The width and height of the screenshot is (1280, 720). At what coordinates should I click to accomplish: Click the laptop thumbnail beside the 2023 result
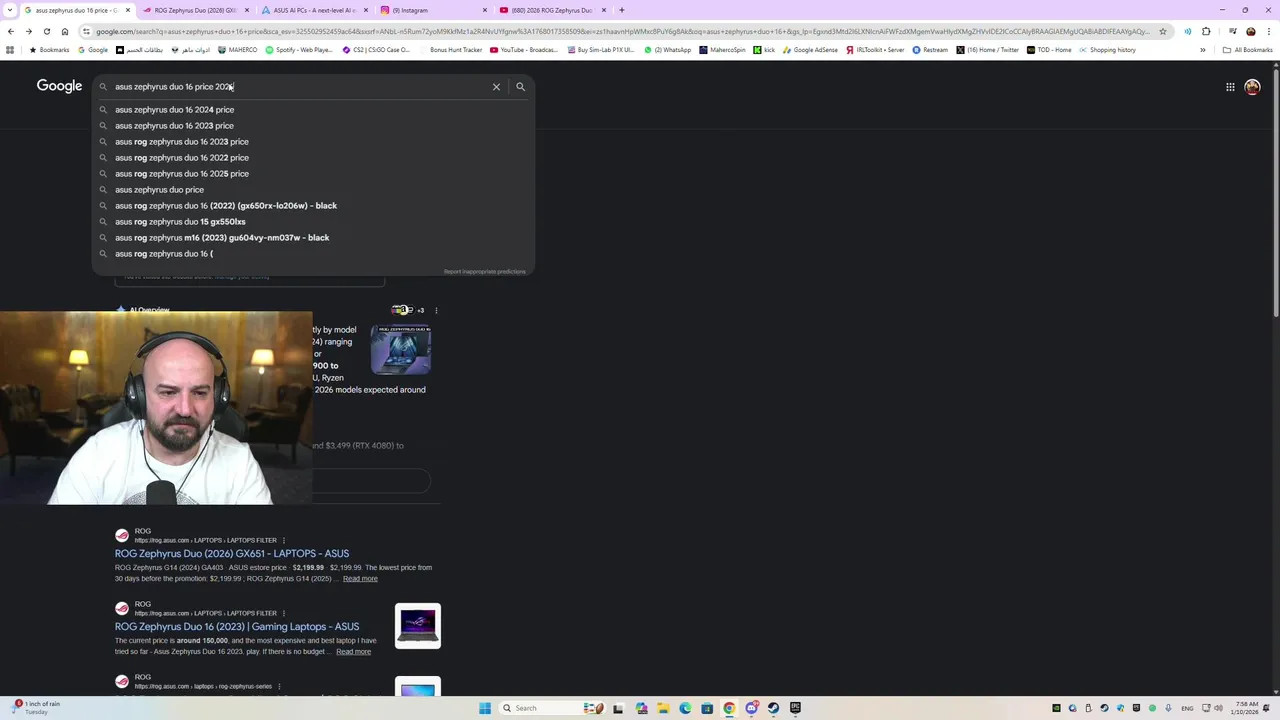pos(418,626)
